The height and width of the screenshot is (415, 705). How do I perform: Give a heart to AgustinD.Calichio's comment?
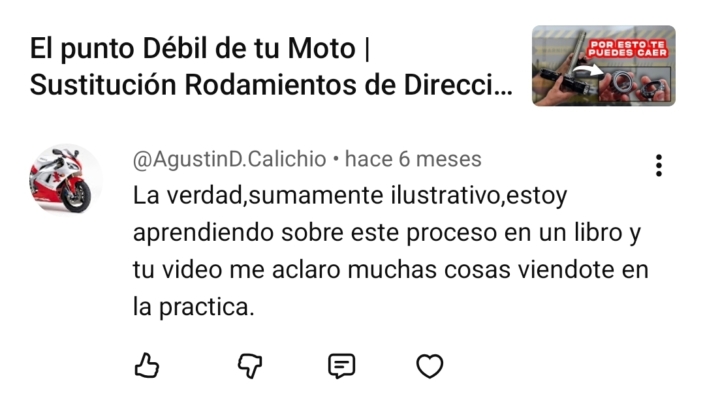point(430,366)
